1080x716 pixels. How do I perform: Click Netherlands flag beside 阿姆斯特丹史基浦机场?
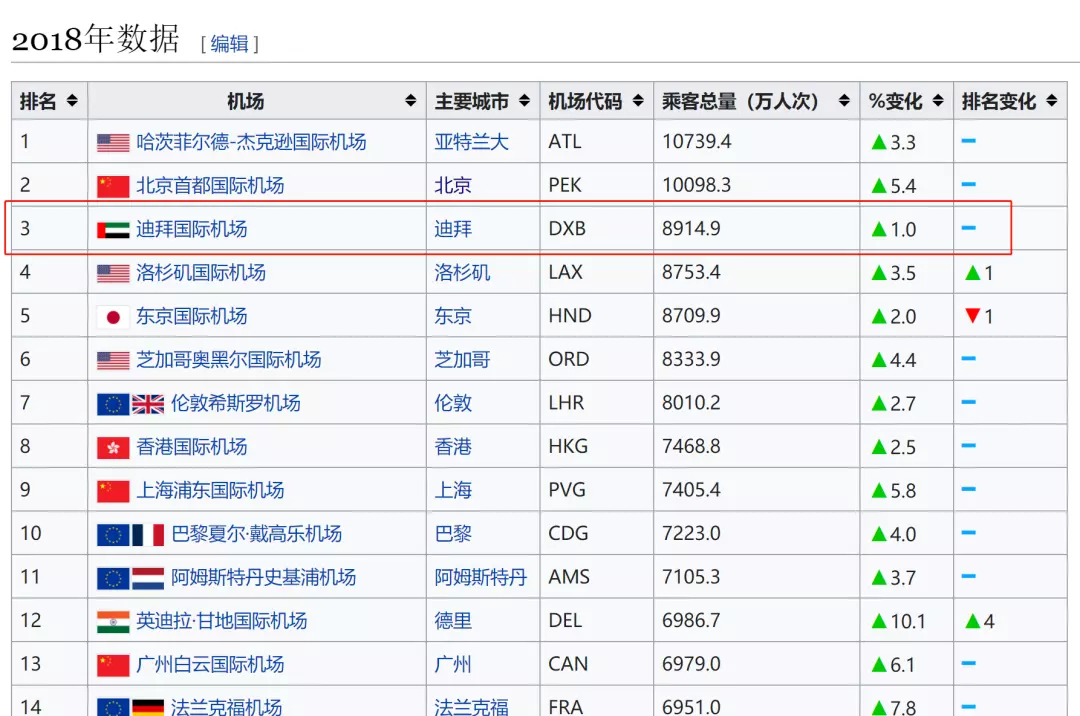(x=148, y=578)
